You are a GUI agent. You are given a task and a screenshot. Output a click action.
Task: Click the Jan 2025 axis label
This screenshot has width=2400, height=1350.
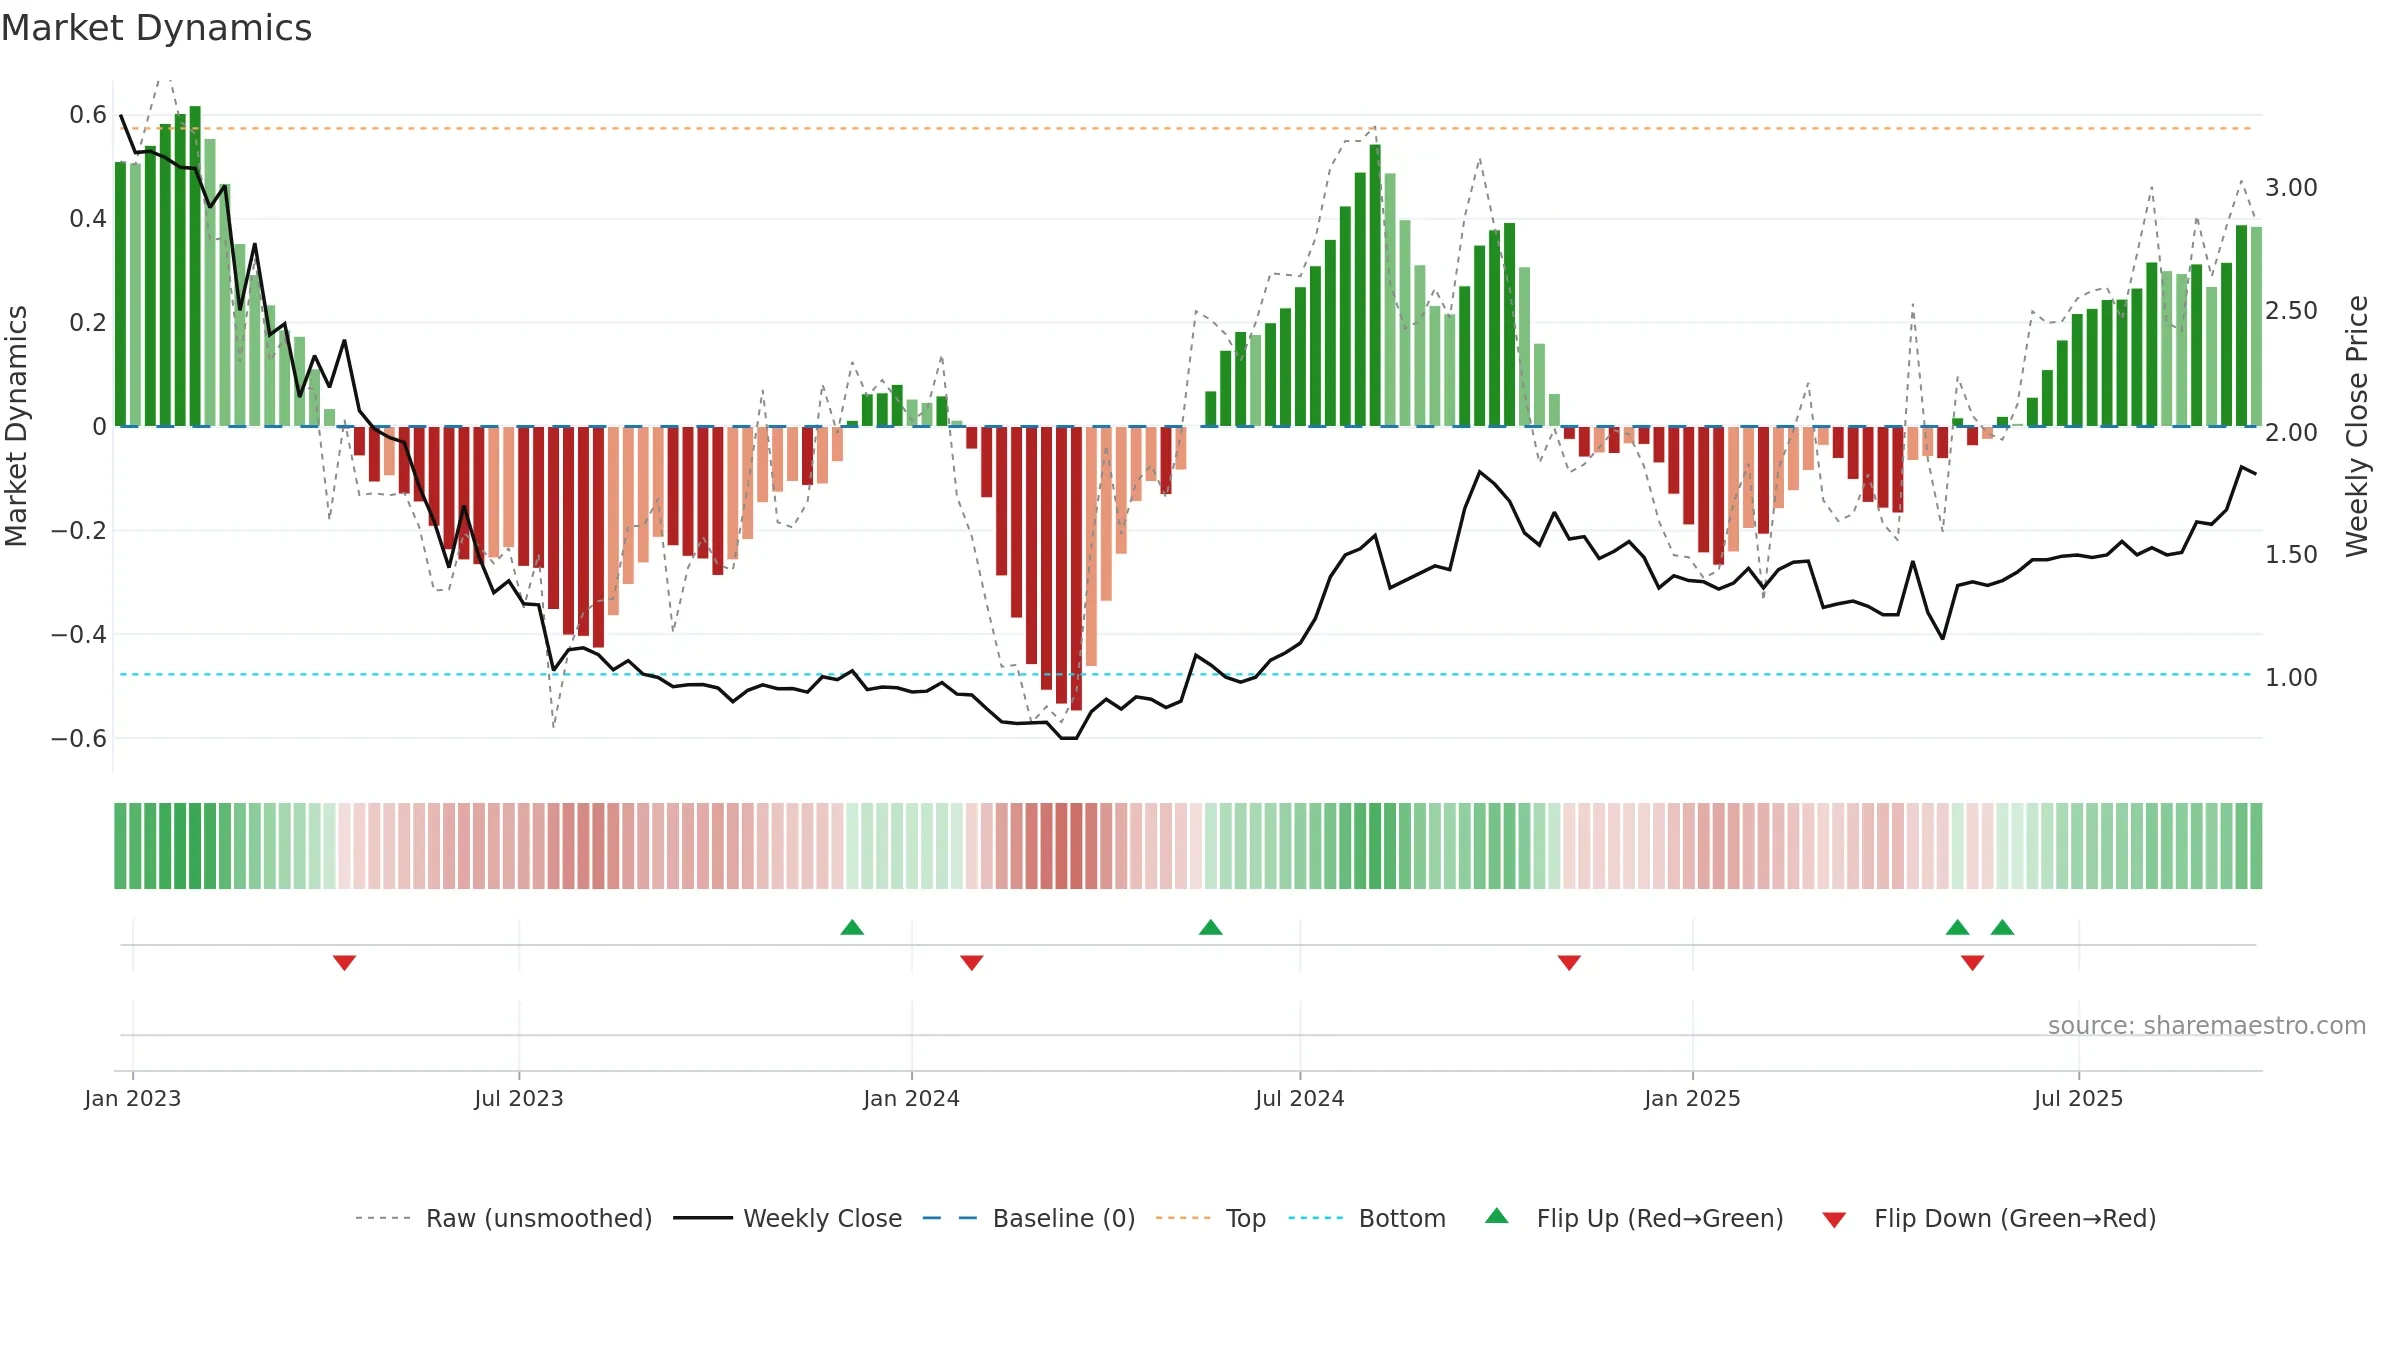point(1693,1098)
